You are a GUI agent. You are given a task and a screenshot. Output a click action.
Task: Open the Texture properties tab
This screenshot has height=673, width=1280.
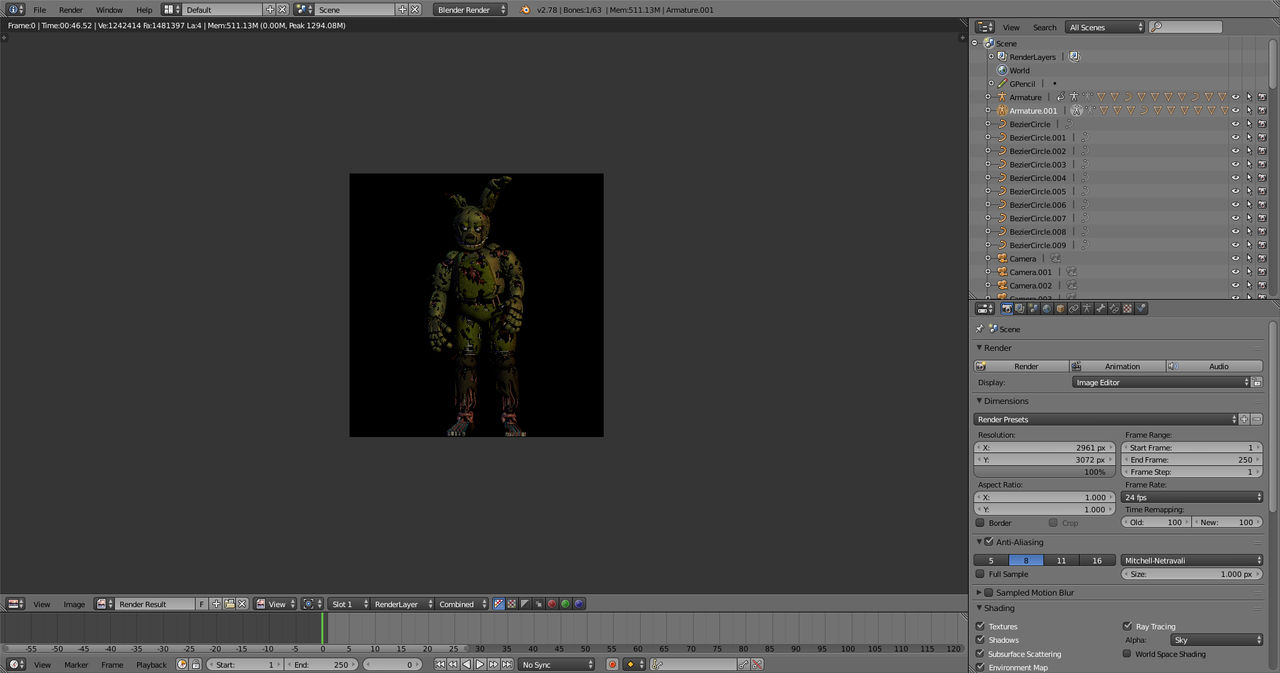click(x=1127, y=308)
